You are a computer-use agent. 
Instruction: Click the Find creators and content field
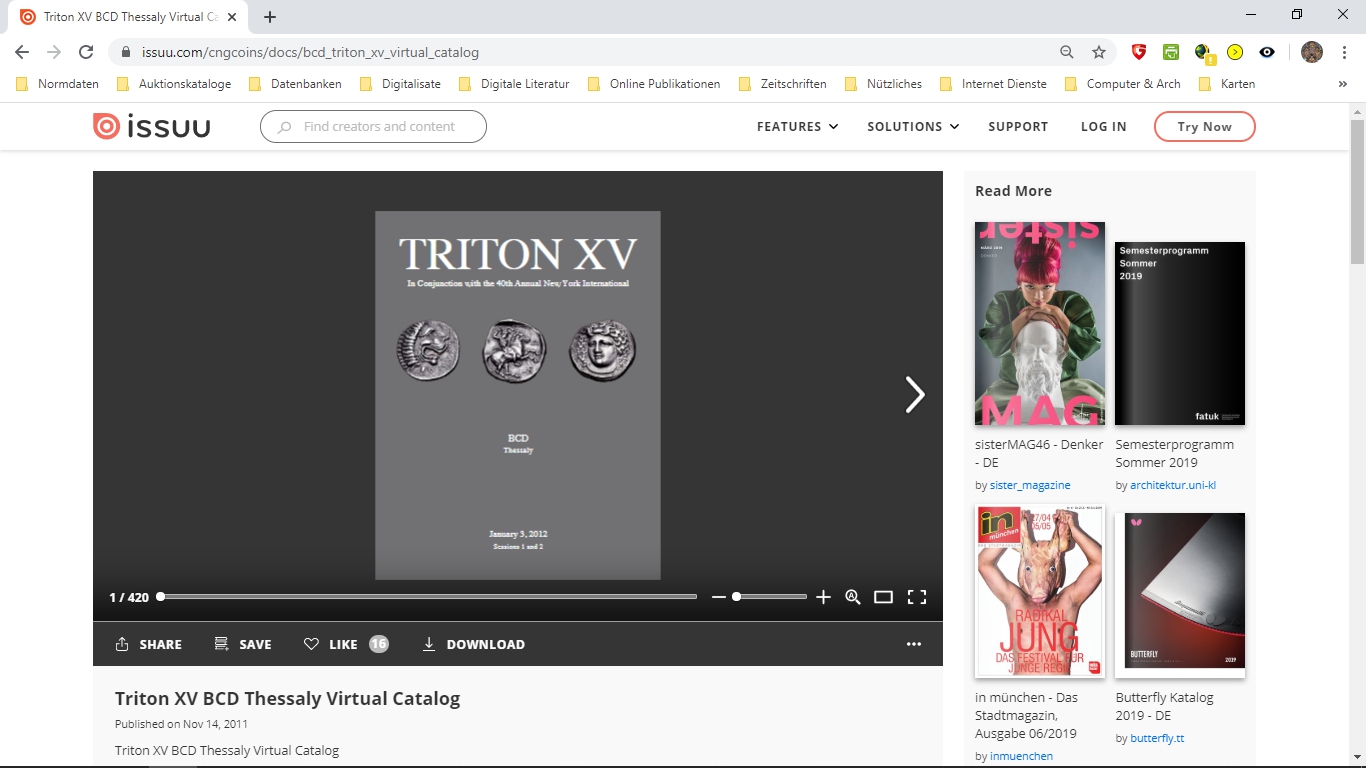(378, 126)
